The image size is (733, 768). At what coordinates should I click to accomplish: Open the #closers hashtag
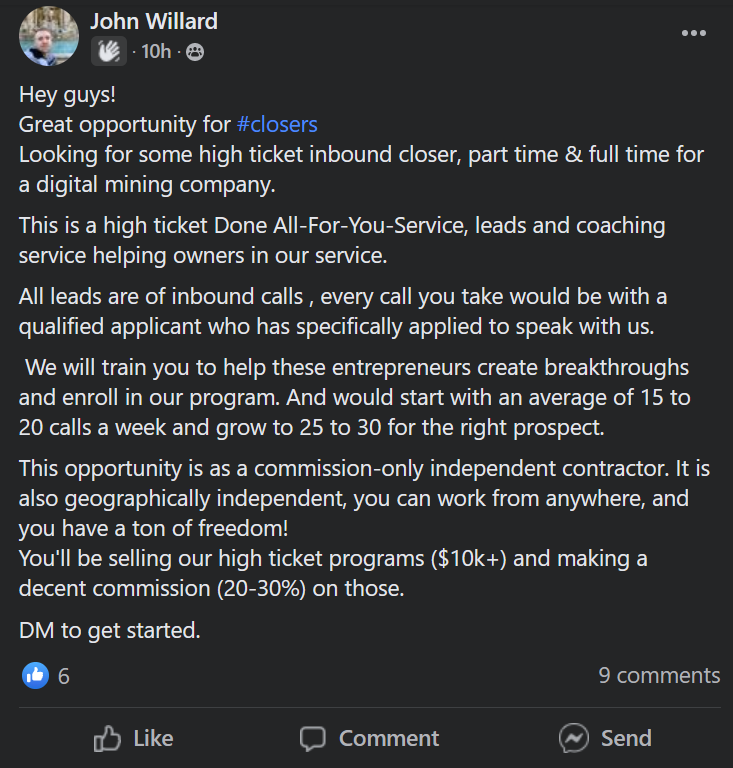pyautogui.click(x=277, y=125)
